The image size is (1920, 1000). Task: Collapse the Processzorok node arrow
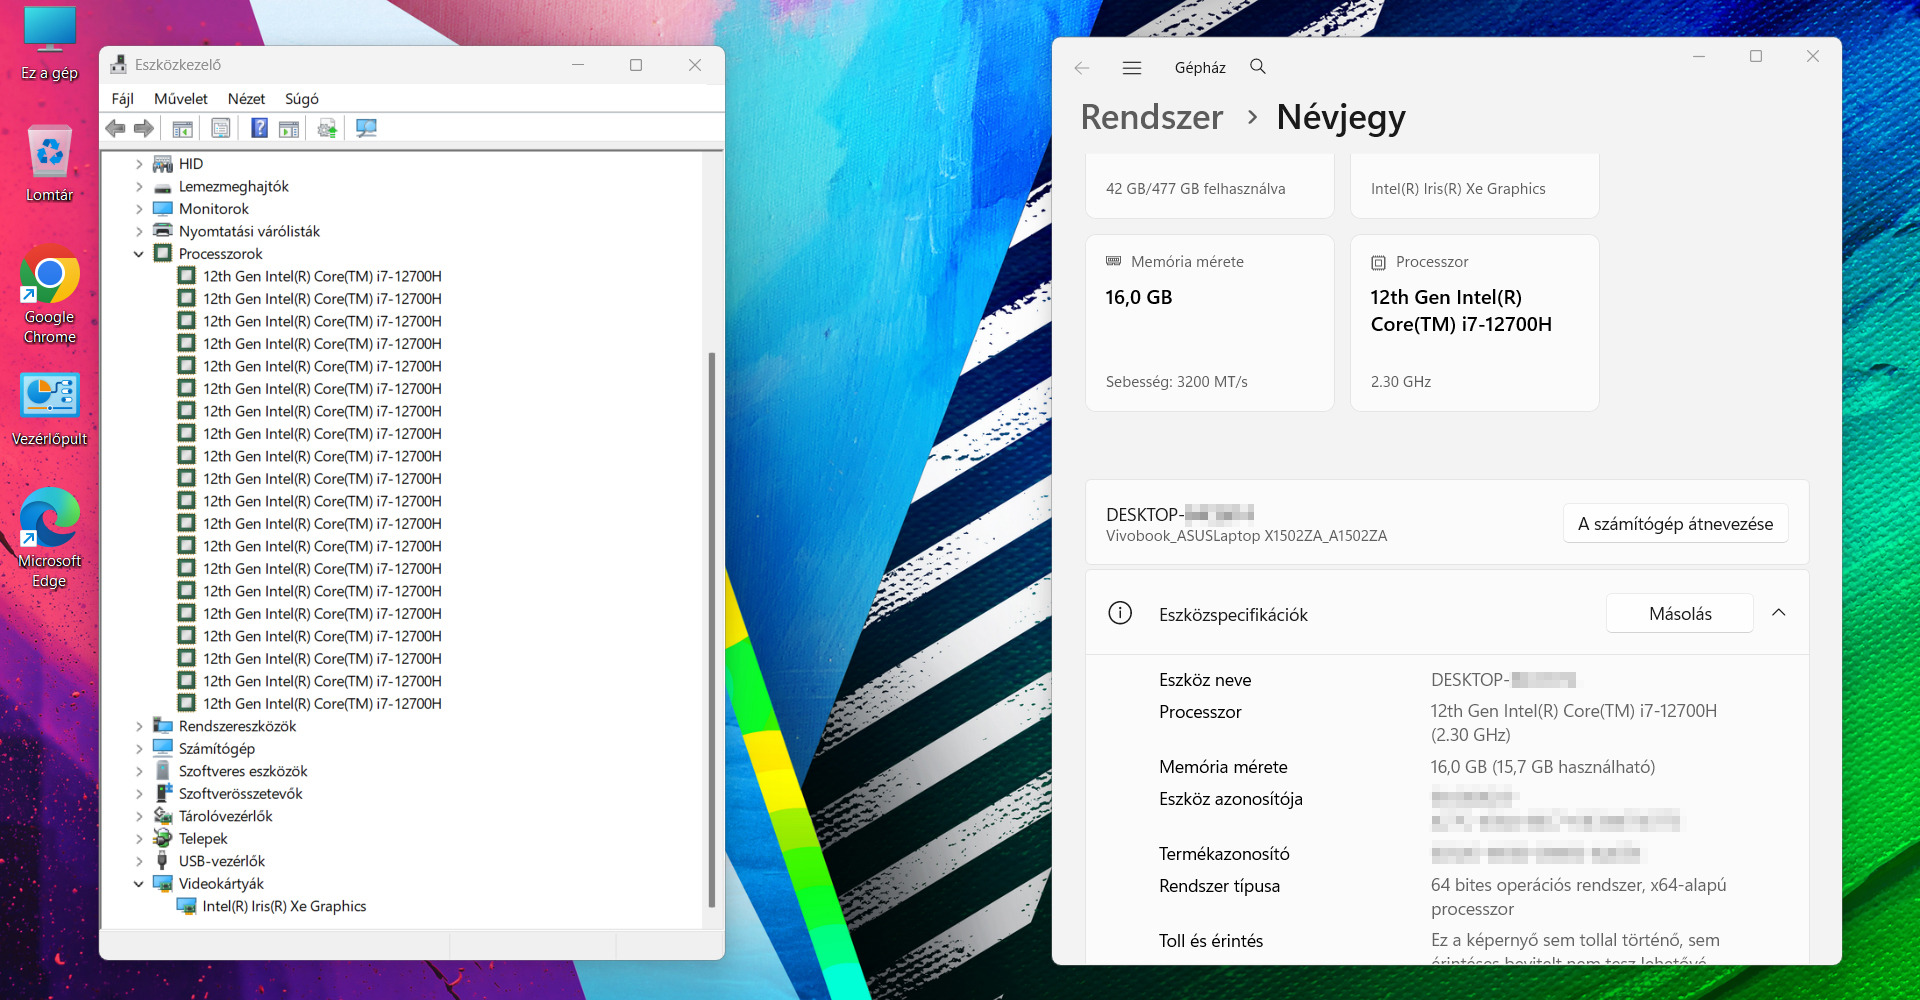coord(139,254)
